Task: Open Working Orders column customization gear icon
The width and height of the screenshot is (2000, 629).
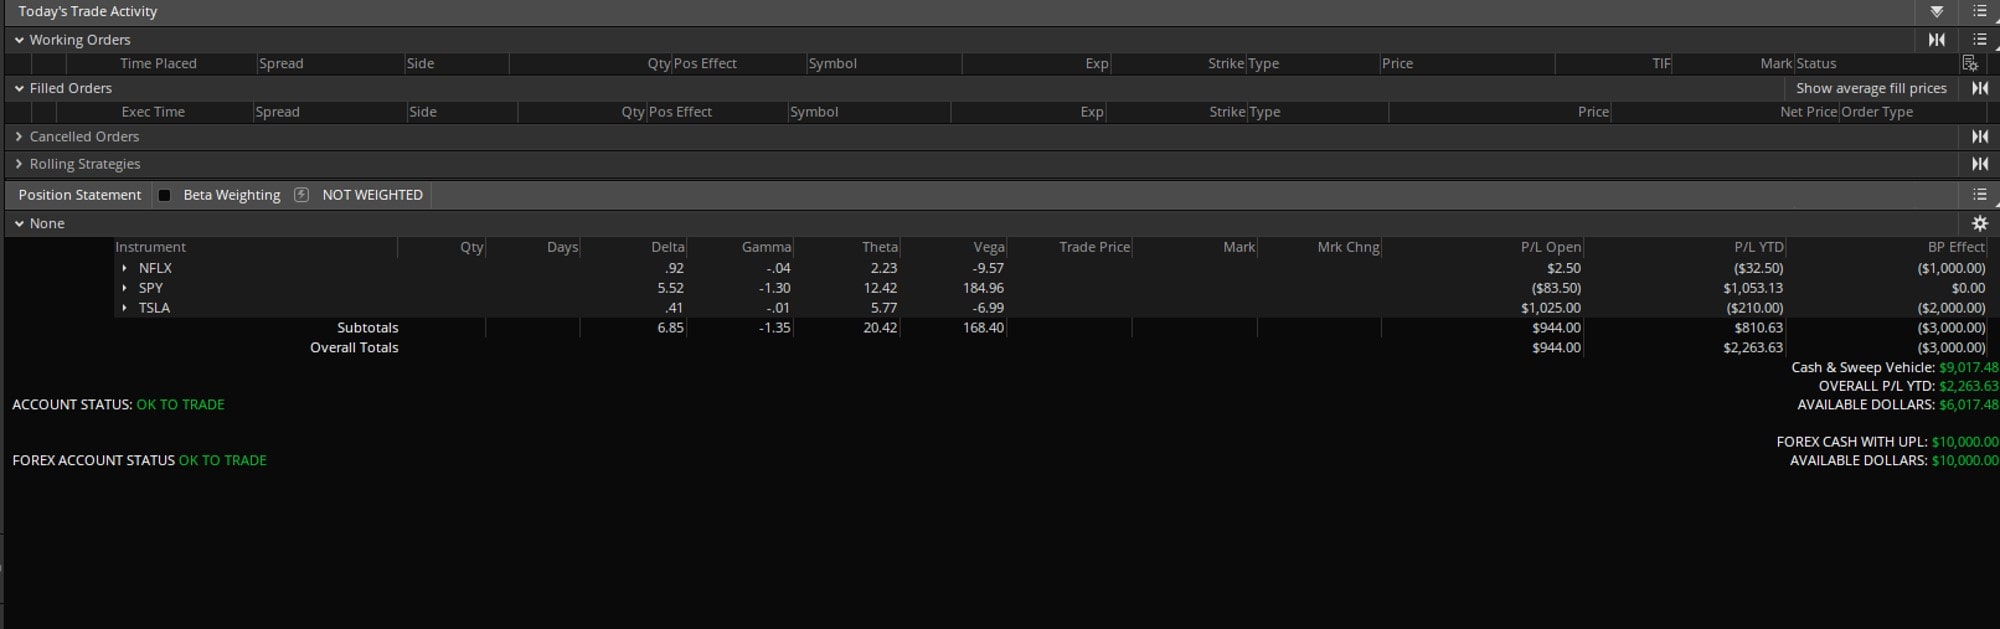Action: (x=1969, y=64)
